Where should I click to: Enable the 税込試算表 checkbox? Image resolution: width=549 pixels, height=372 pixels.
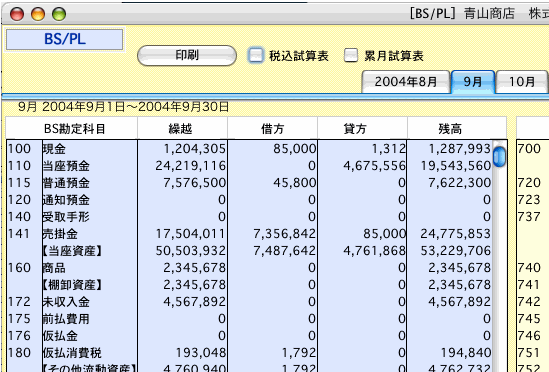point(255,55)
